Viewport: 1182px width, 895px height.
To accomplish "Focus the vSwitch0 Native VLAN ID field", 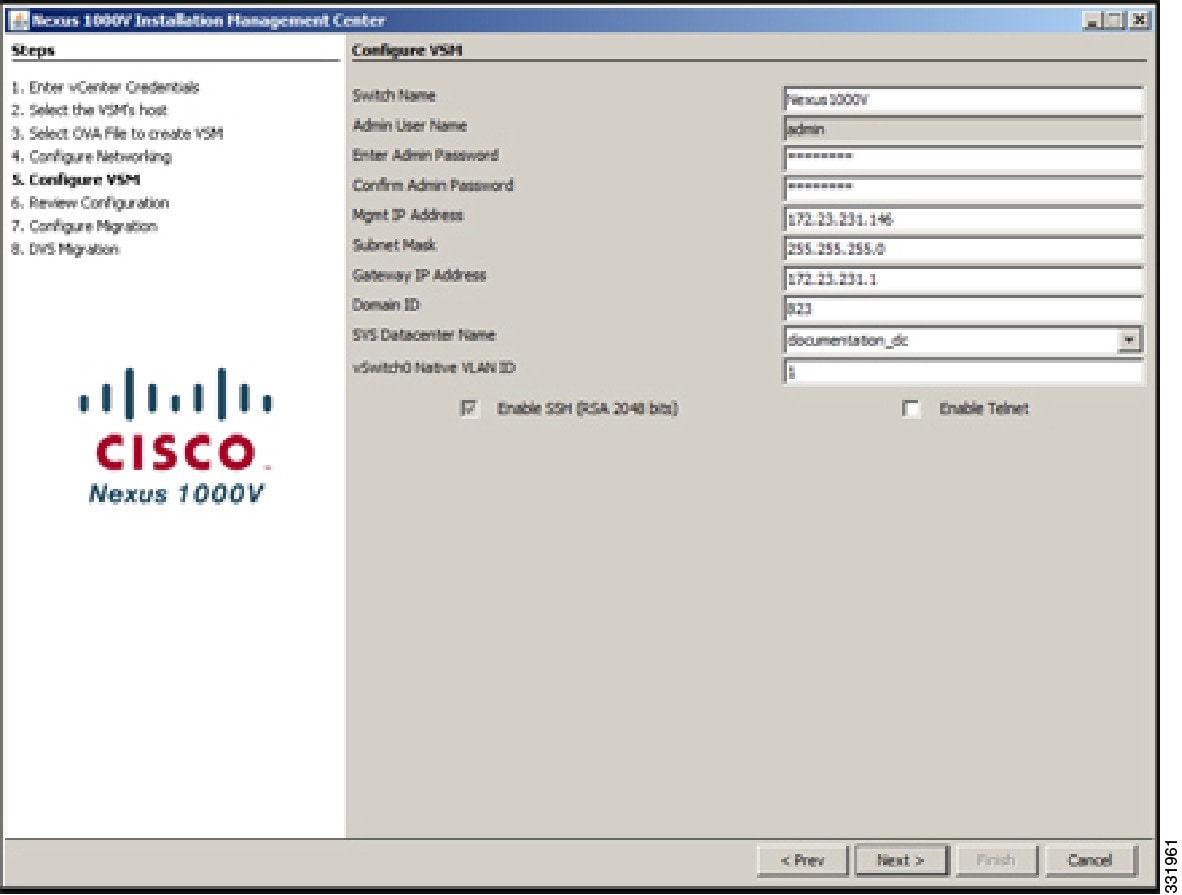I will [963, 372].
